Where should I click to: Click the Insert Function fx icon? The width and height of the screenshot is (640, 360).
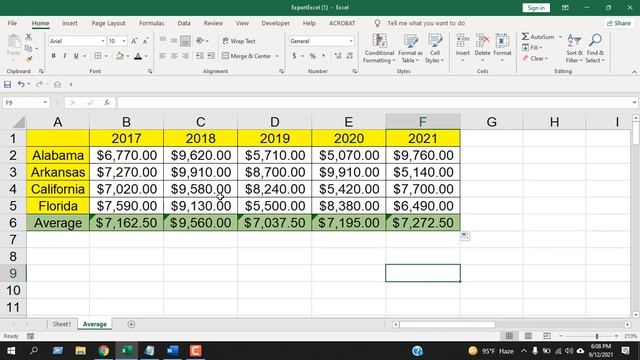107,103
